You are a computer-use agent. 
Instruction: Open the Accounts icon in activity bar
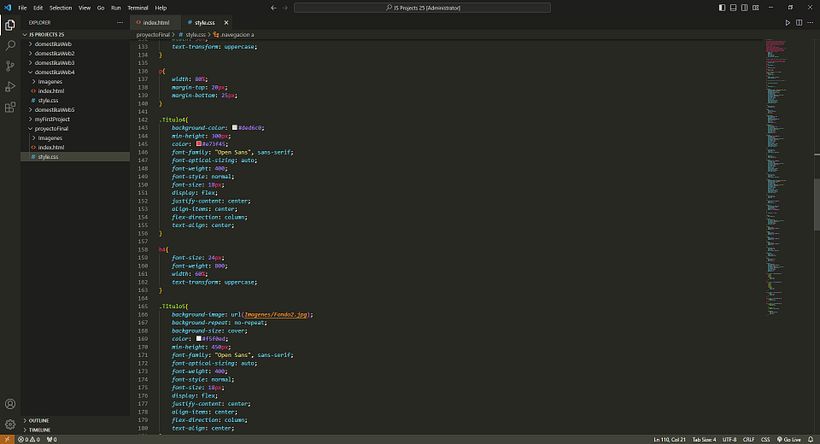point(10,404)
